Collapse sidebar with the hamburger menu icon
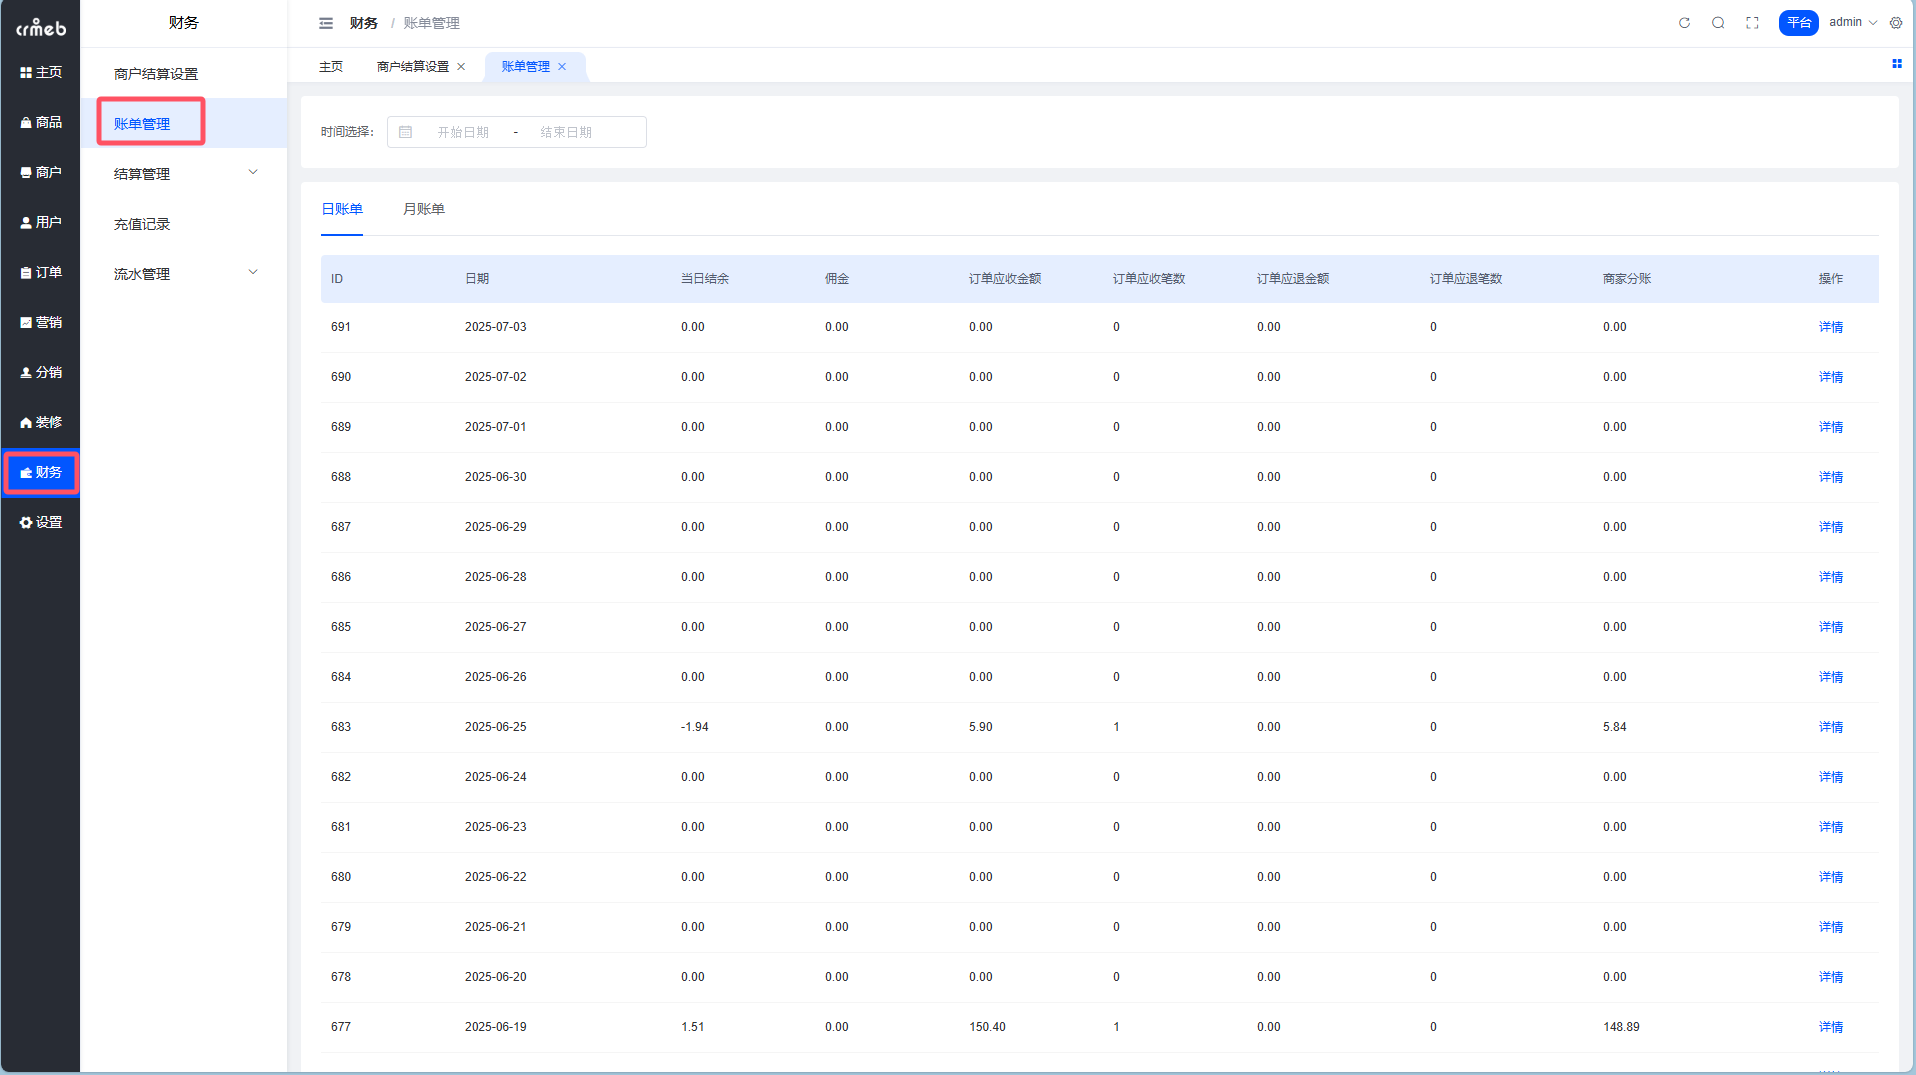The width and height of the screenshot is (1916, 1075). pos(326,23)
